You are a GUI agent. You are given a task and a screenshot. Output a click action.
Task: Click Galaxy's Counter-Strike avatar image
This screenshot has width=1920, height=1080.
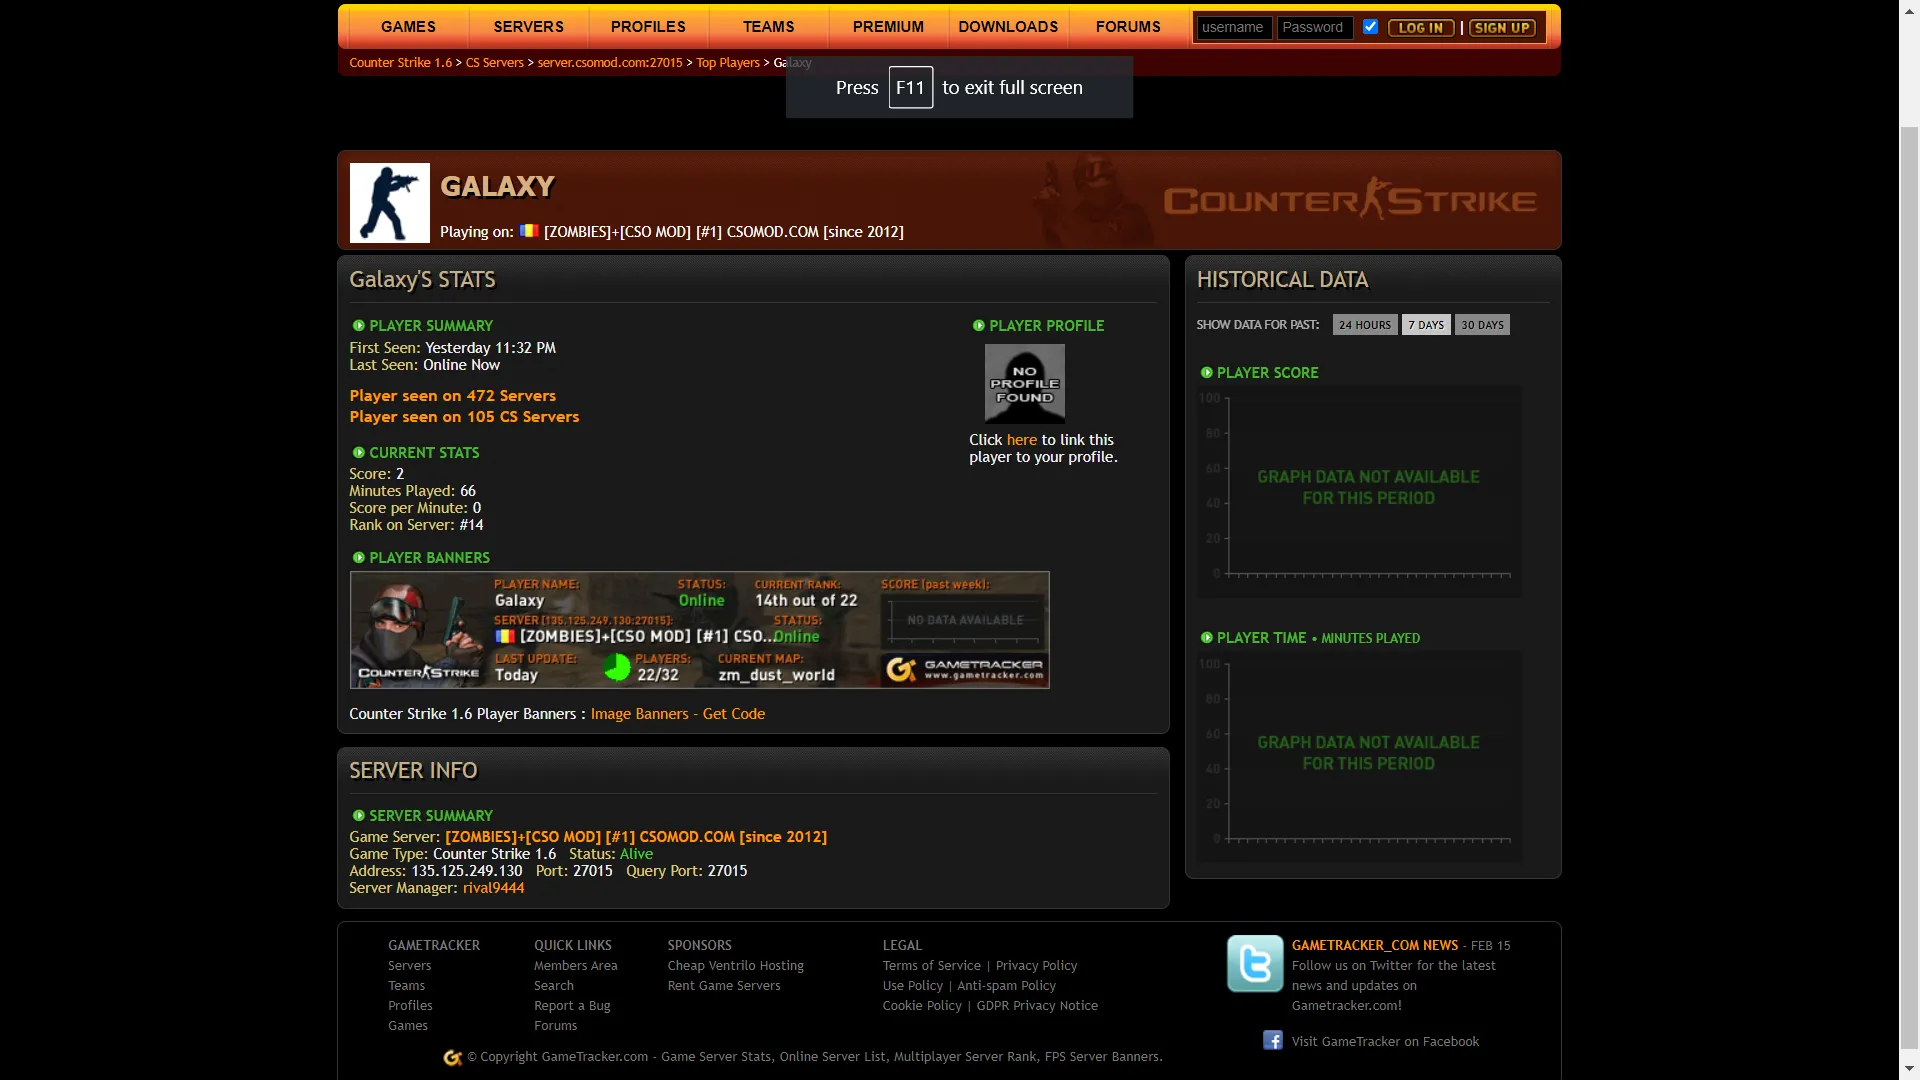point(390,203)
